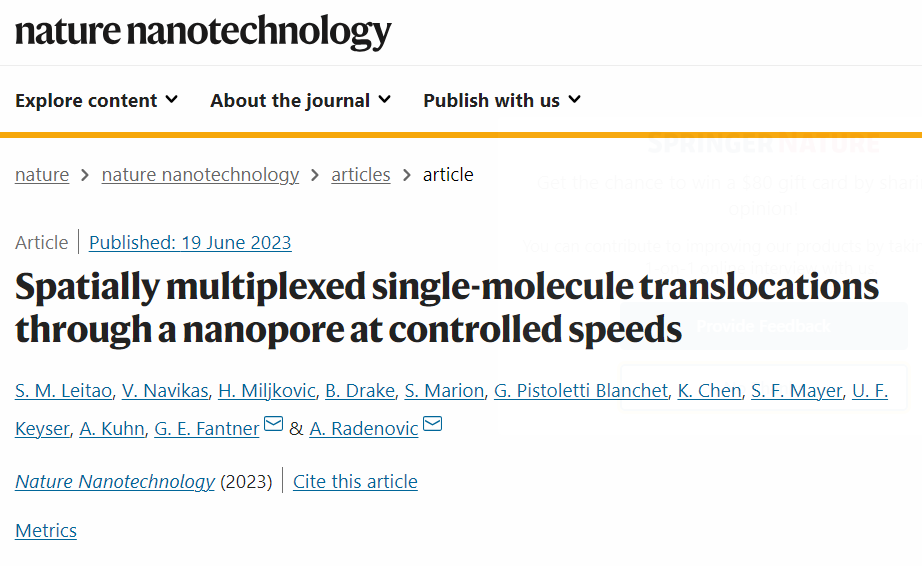Click the nature nanotechnology logo
922x566 pixels.
203,32
